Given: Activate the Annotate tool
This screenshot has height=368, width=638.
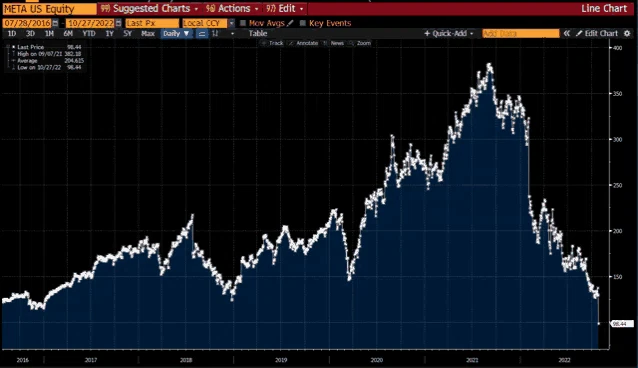Looking at the screenshot, I should pyautogui.click(x=304, y=43).
